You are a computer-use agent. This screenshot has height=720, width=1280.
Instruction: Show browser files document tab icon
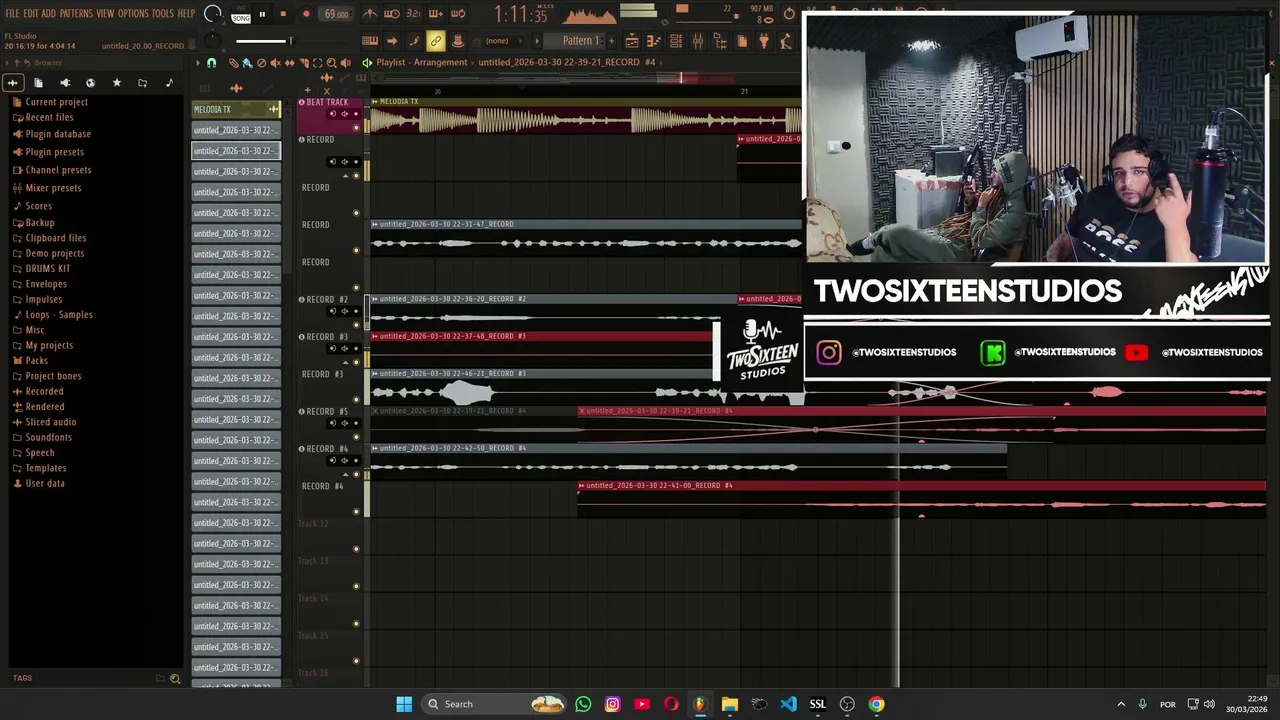coord(38,82)
